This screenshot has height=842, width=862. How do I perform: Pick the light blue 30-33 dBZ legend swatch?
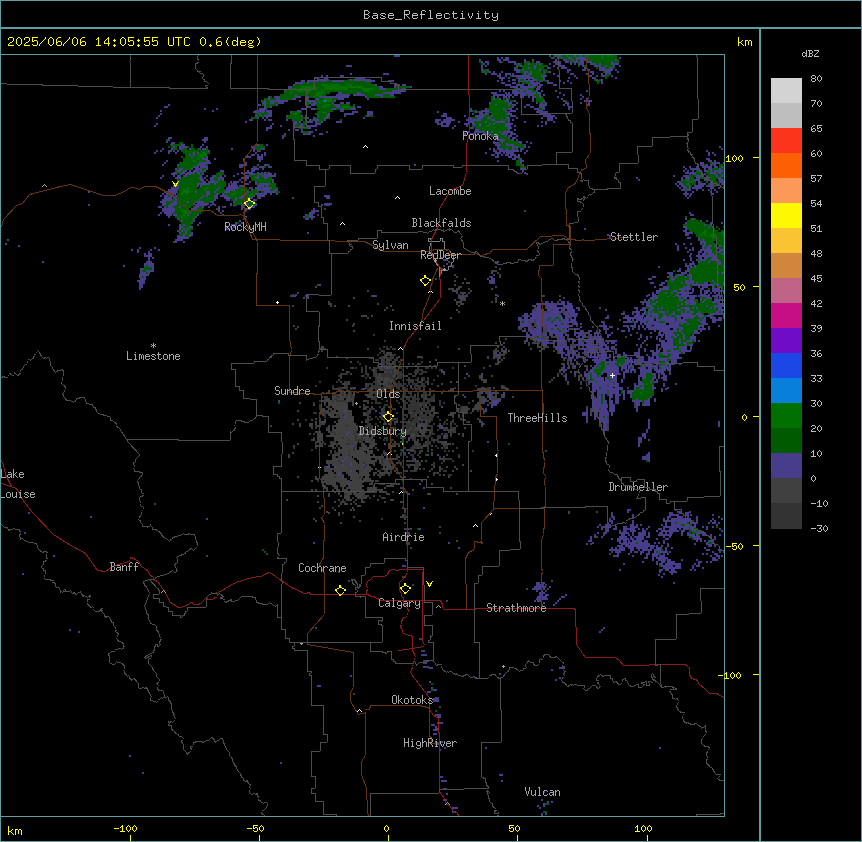pyautogui.click(x=786, y=391)
